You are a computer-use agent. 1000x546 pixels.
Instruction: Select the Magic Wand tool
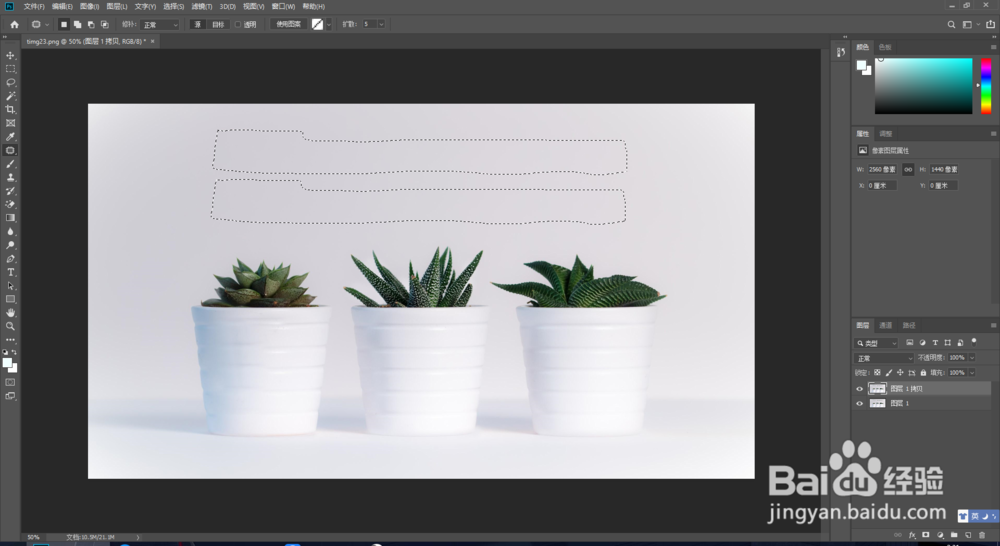pyautogui.click(x=10, y=96)
